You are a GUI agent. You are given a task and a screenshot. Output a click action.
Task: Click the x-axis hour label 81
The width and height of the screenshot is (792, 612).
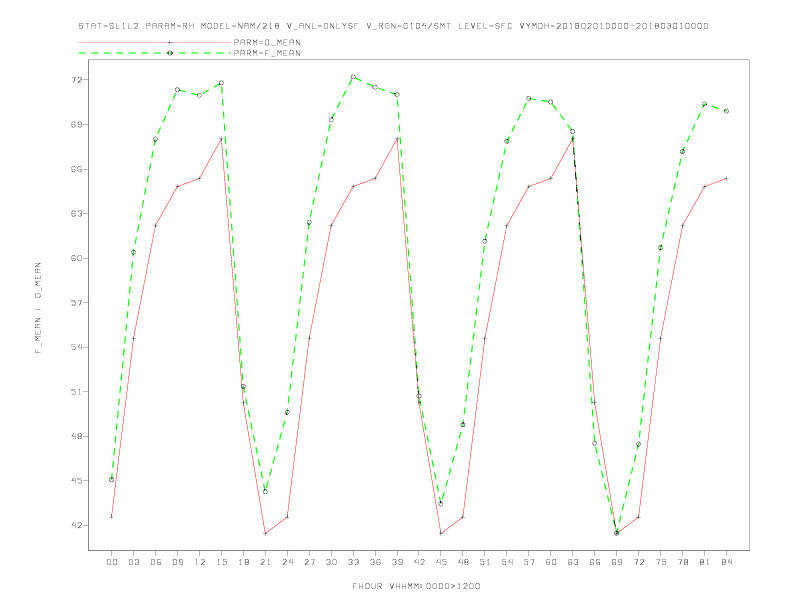[x=705, y=562]
